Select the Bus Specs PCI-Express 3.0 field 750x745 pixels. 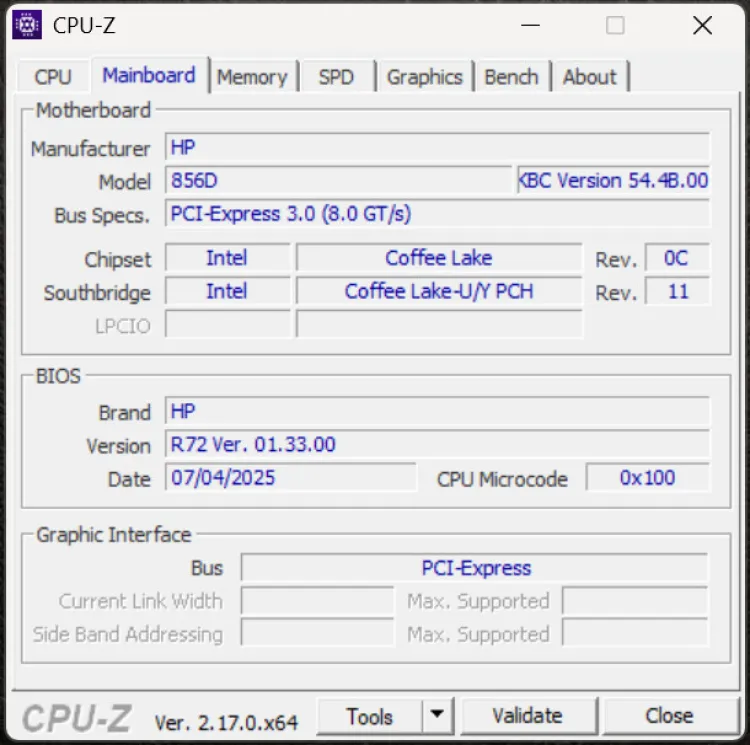click(437, 214)
